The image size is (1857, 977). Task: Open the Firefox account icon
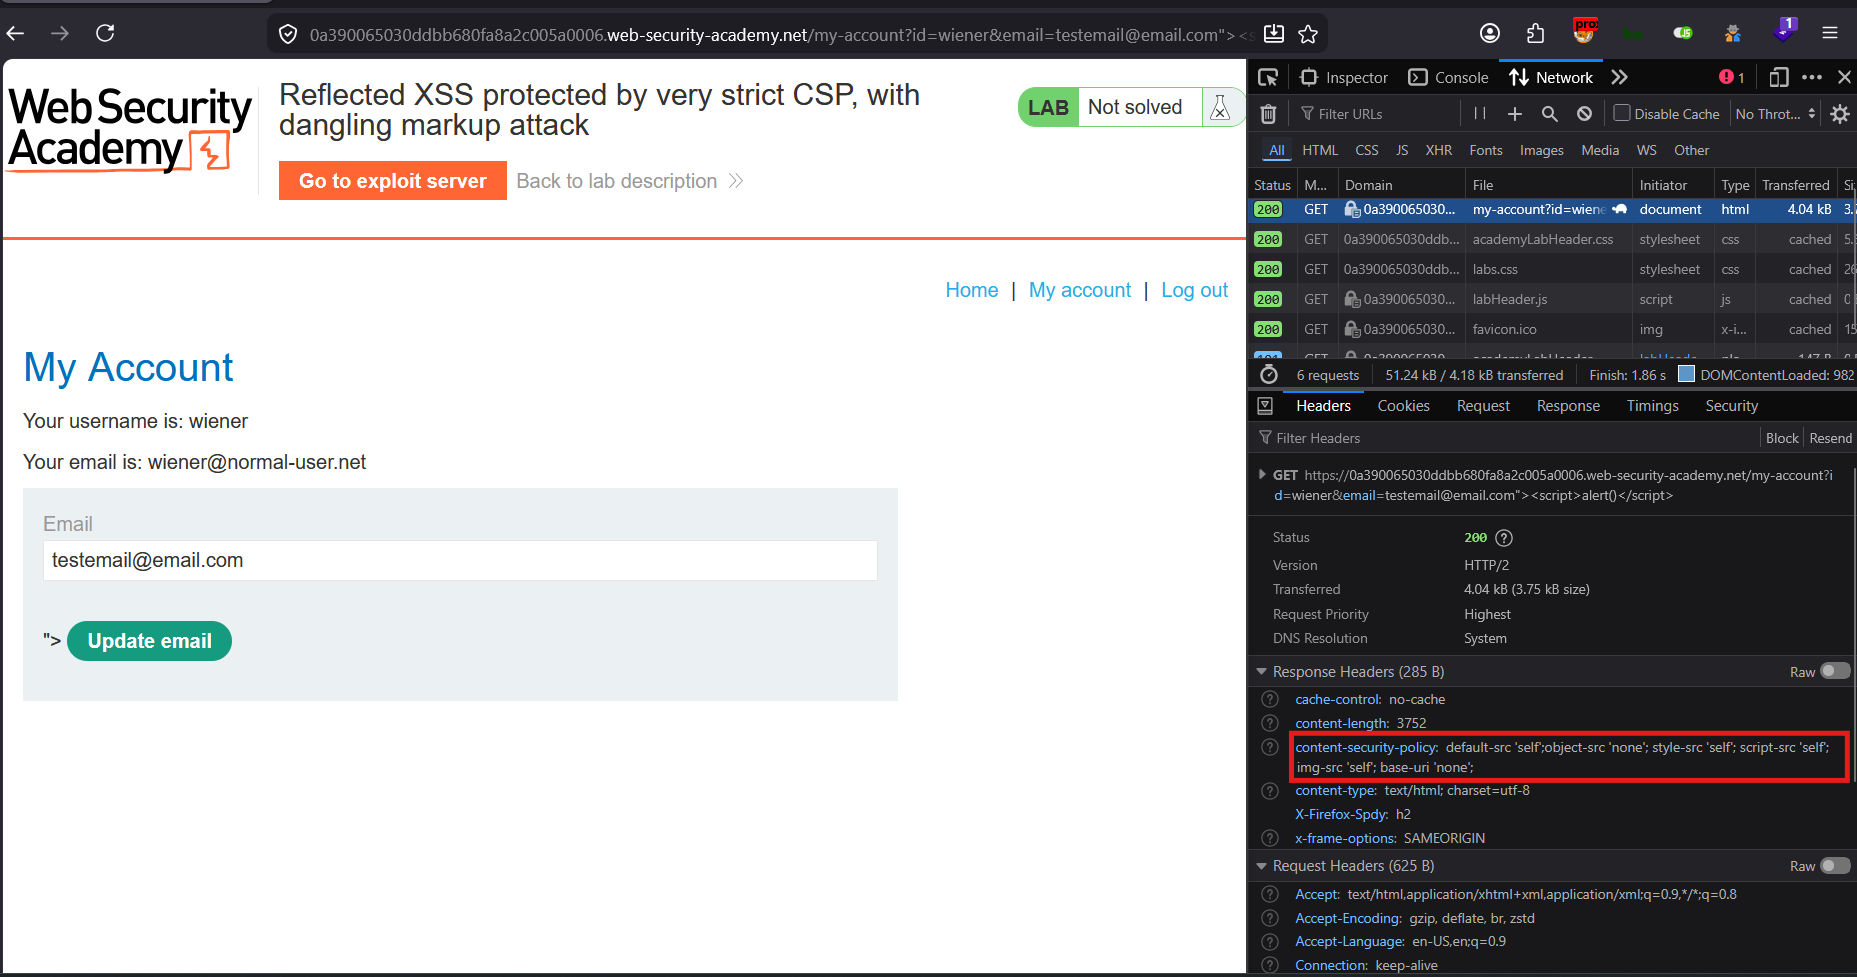1490,34
